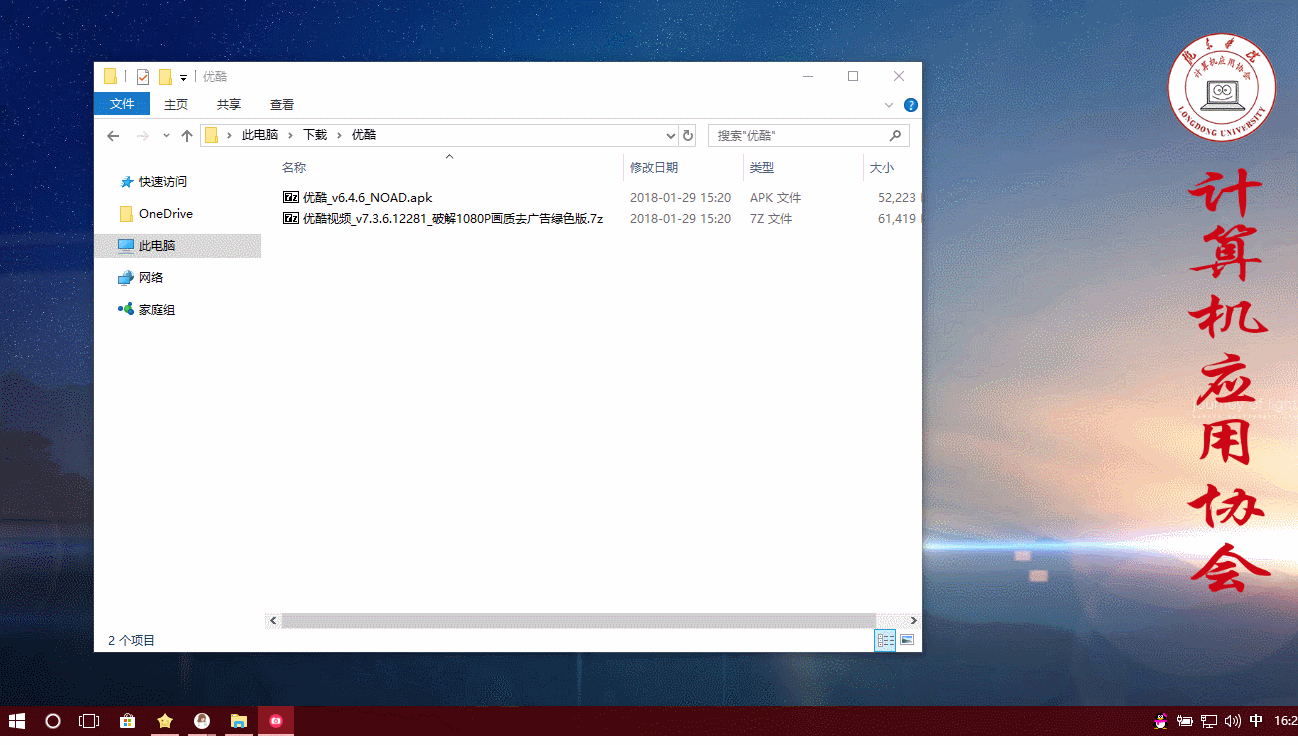Viewport: 1298px width, 745px height.
Task: Open Cortana search circle on taskbar
Action: [x=54, y=721]
